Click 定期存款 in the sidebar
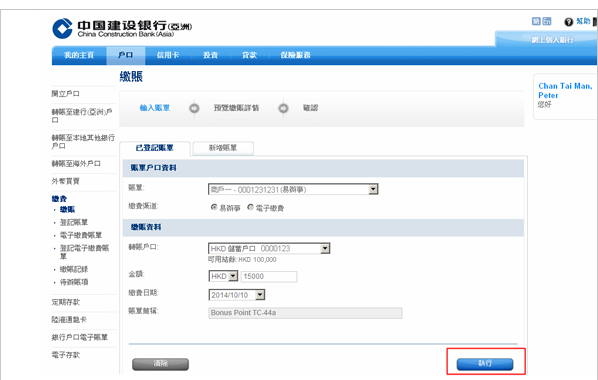This screenshot has height=380, width=598. tap(66, 302)
